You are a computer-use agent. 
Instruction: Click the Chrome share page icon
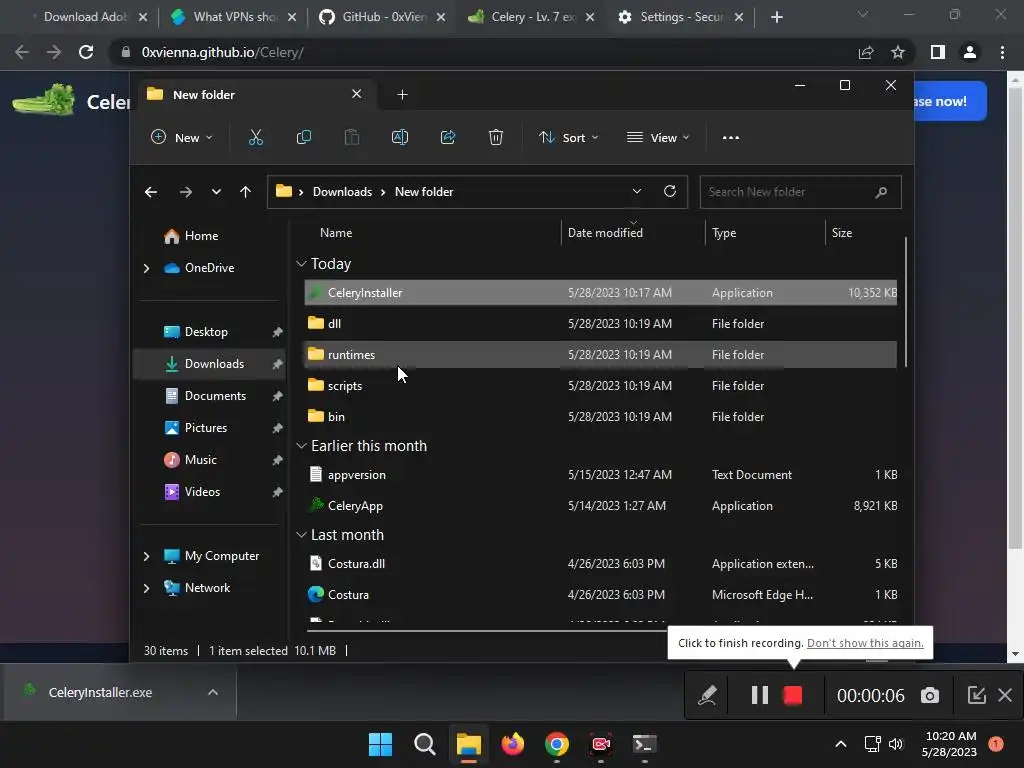(x=866, y=52)
